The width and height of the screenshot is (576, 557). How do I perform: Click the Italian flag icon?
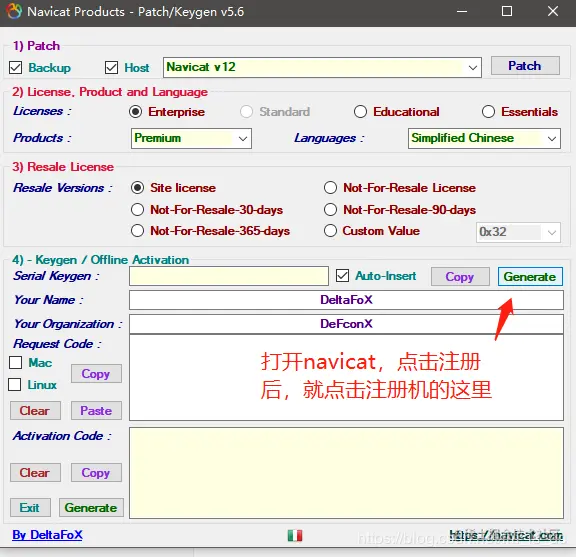pyautogui.click(x=295, y=535)
